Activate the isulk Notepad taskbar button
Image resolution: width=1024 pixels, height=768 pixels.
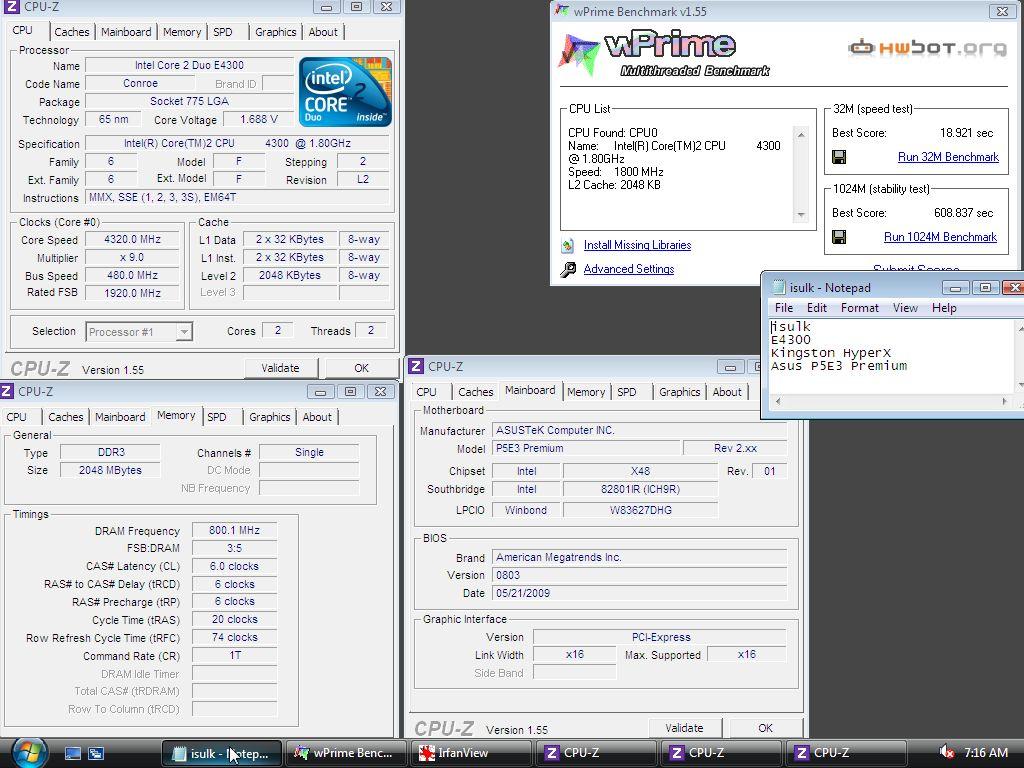tap(221, 753)
